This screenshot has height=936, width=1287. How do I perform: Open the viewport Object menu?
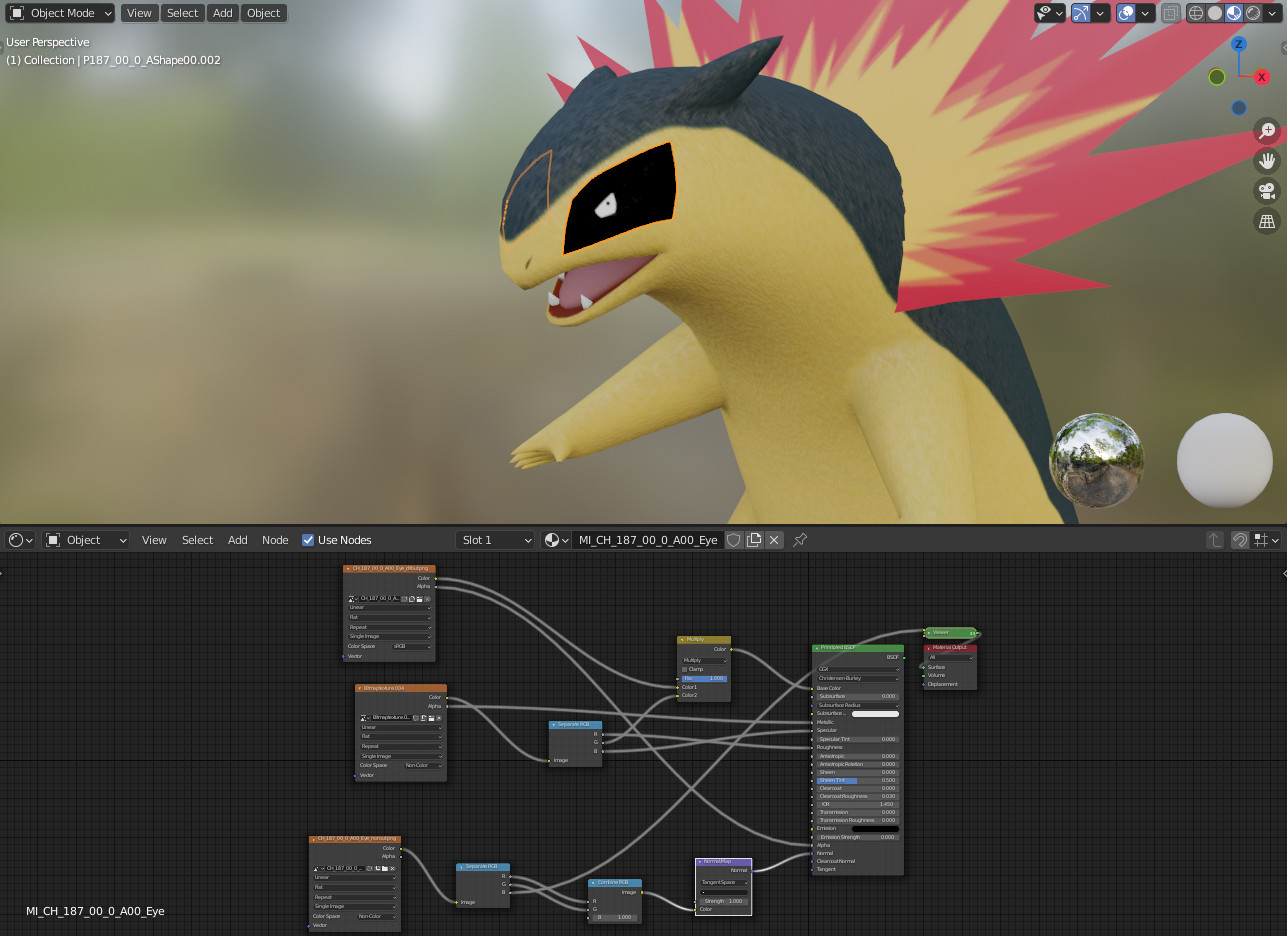coord(264,13)
